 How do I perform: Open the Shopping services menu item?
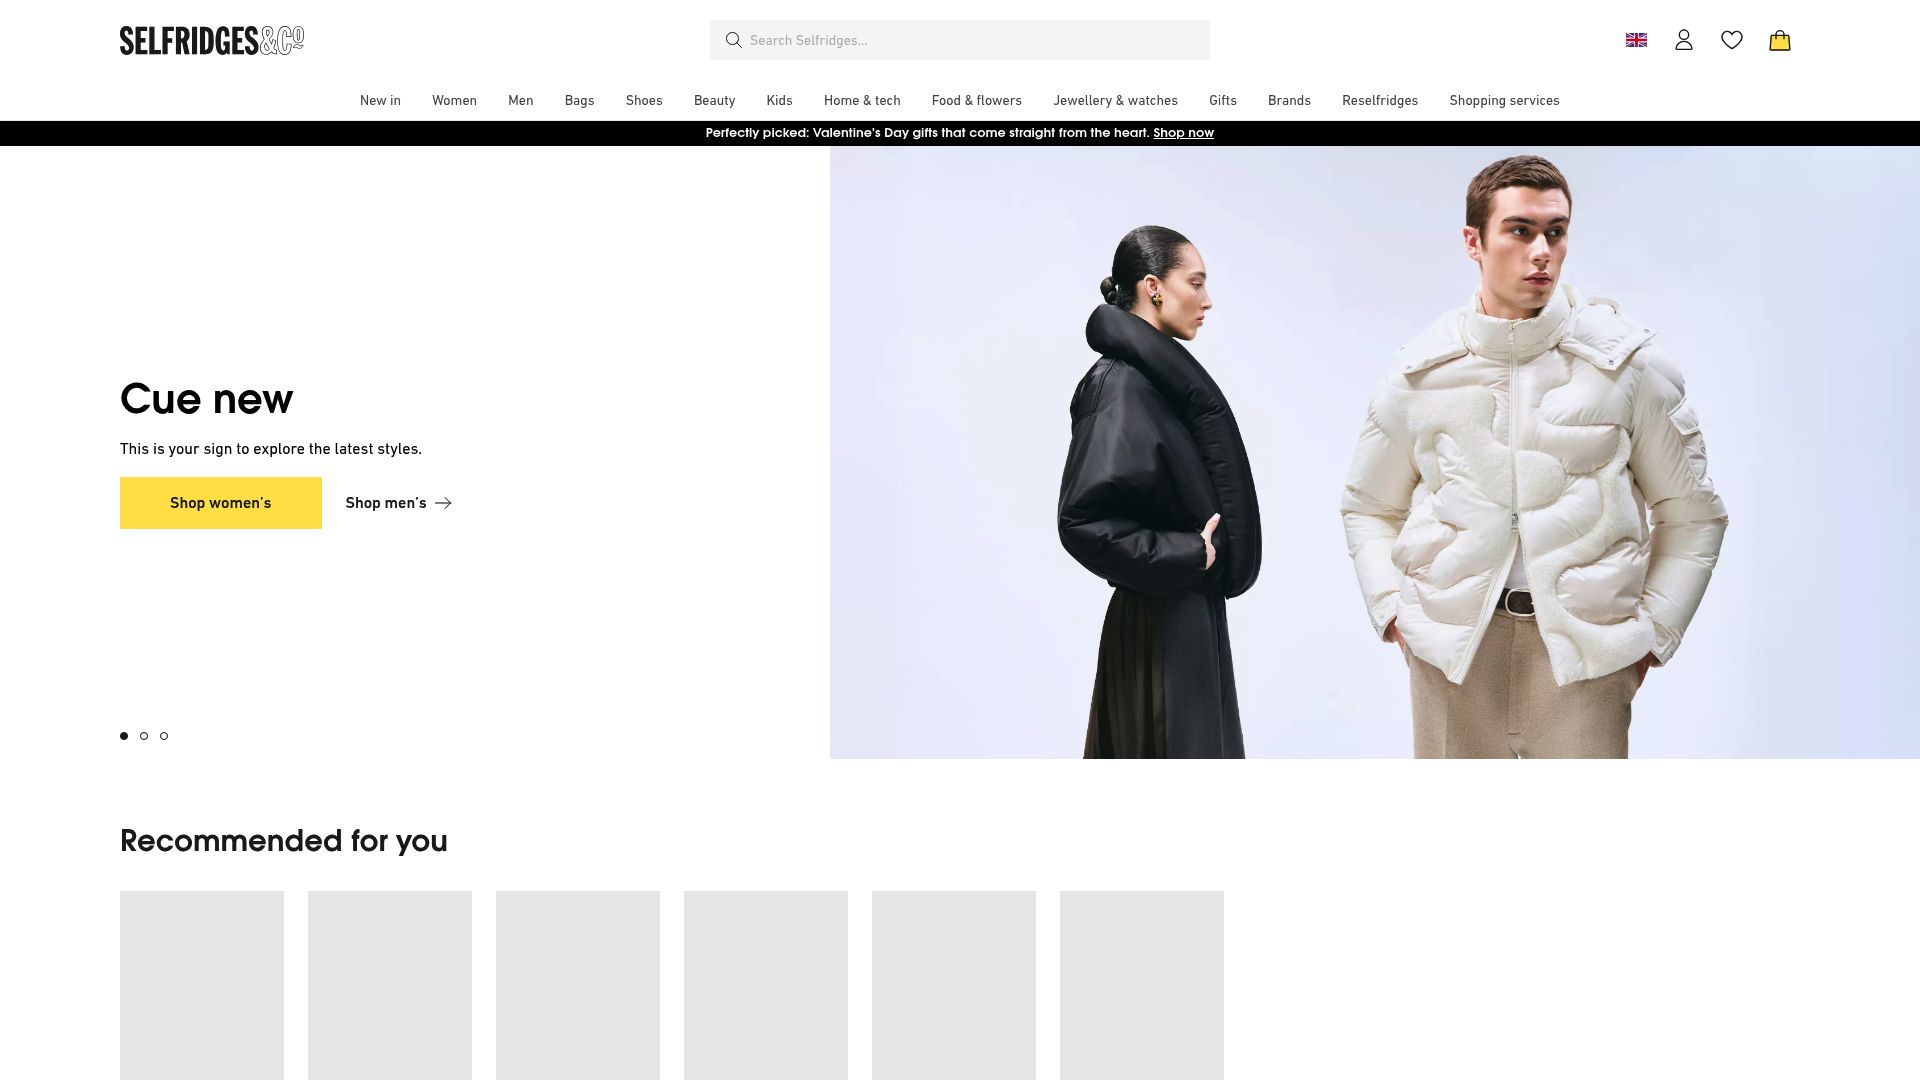tap(1504, 101)
